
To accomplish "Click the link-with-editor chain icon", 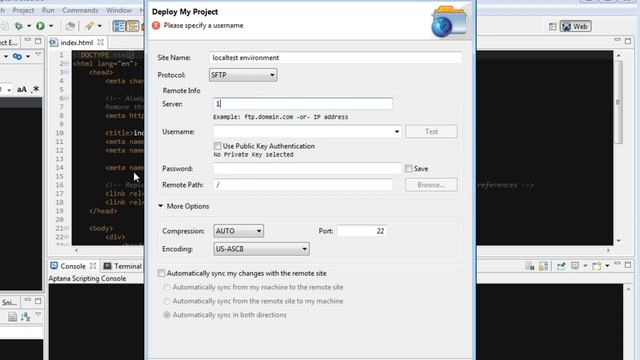I will point(17,56).
